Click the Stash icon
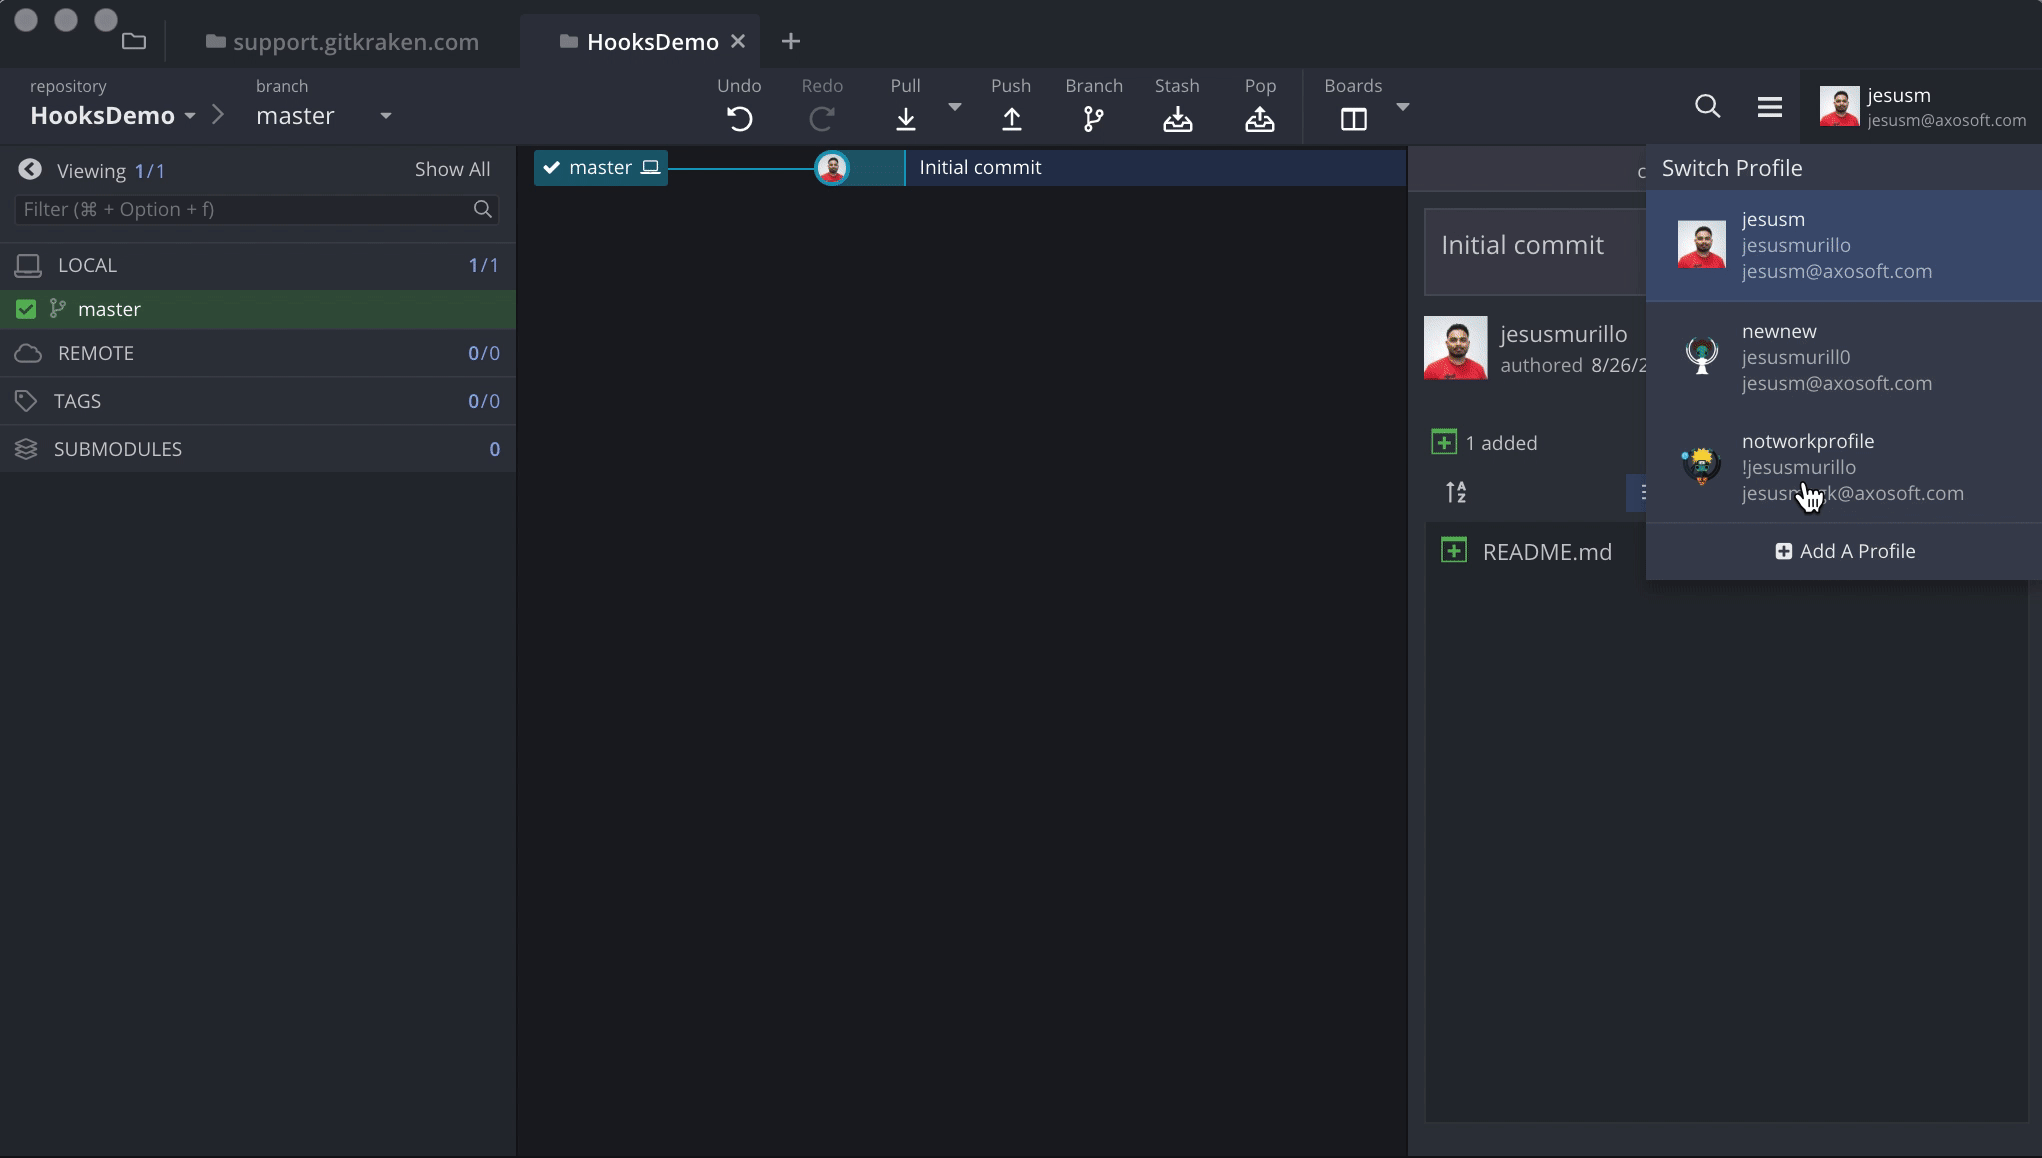 click(x=1177, y=119)
